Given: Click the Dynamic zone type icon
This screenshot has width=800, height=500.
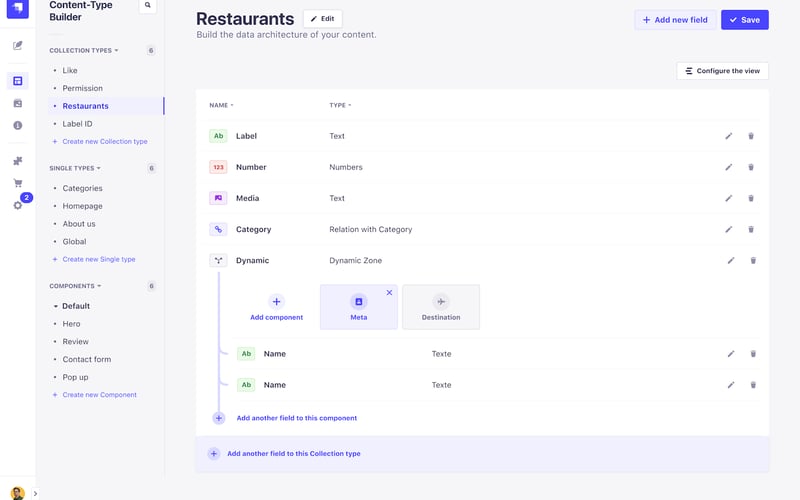Looking at the screenshot, I should [218, 261].
